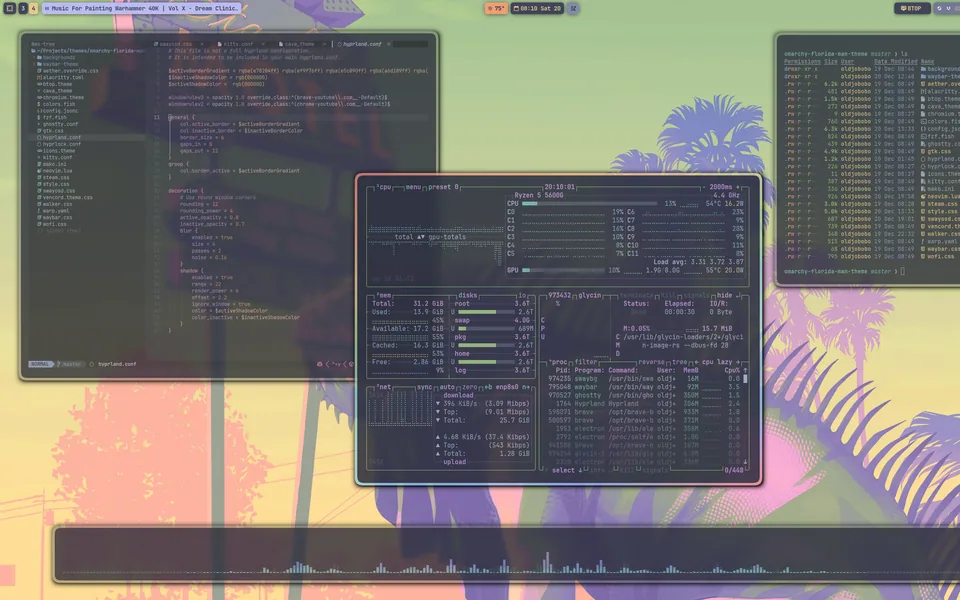Open vencord.theme.css in neo-tree
This screenshot has height=600, width=960.
(x=67, y=198)
